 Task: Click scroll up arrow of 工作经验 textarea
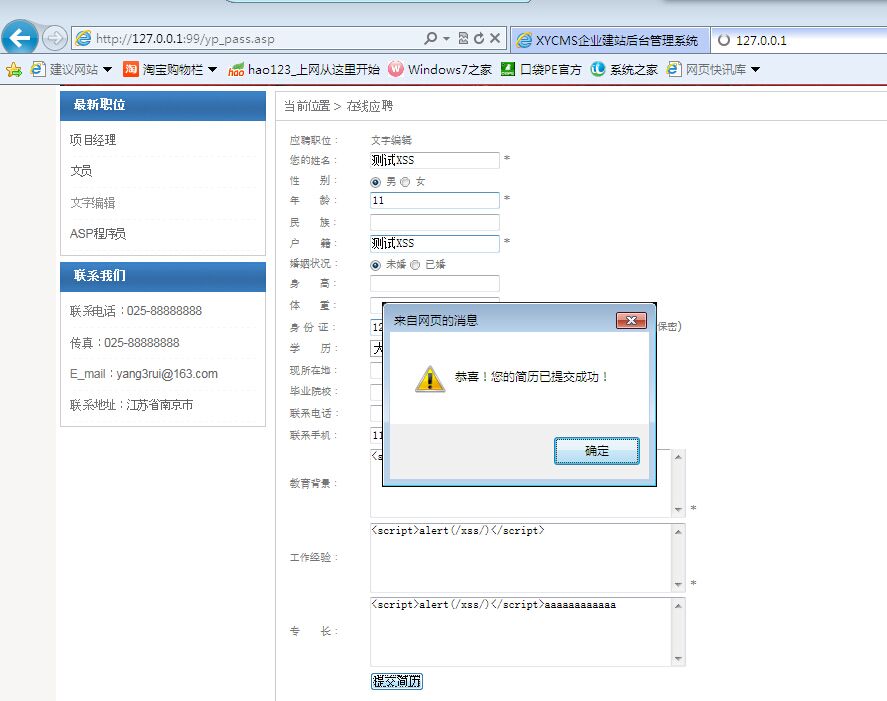click(x=678, y=532)
